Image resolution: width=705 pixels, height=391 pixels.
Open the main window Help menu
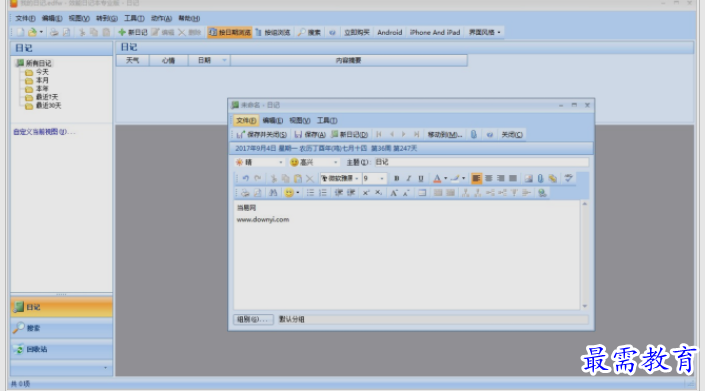click(x=189, y=18)
